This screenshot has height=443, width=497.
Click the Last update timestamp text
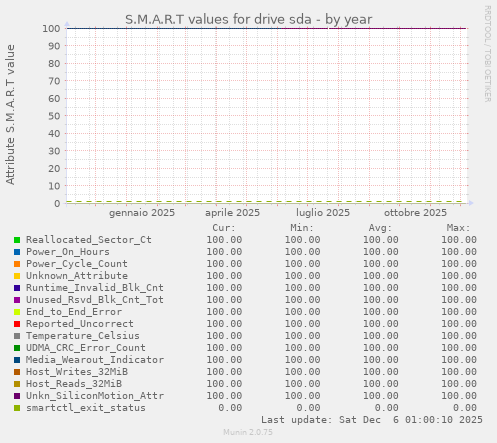click(372, 420)
